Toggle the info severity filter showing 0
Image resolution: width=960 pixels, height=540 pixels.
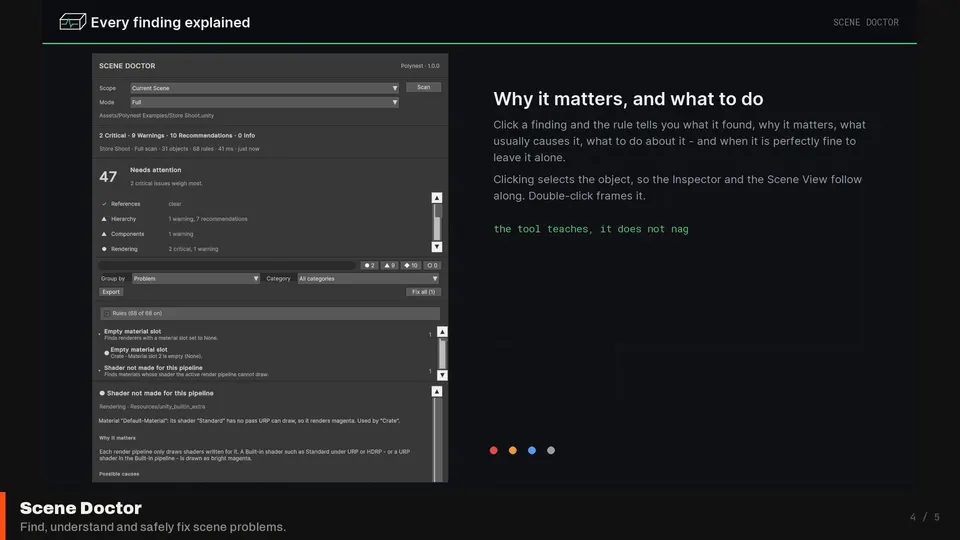click(x=432, y=265)
